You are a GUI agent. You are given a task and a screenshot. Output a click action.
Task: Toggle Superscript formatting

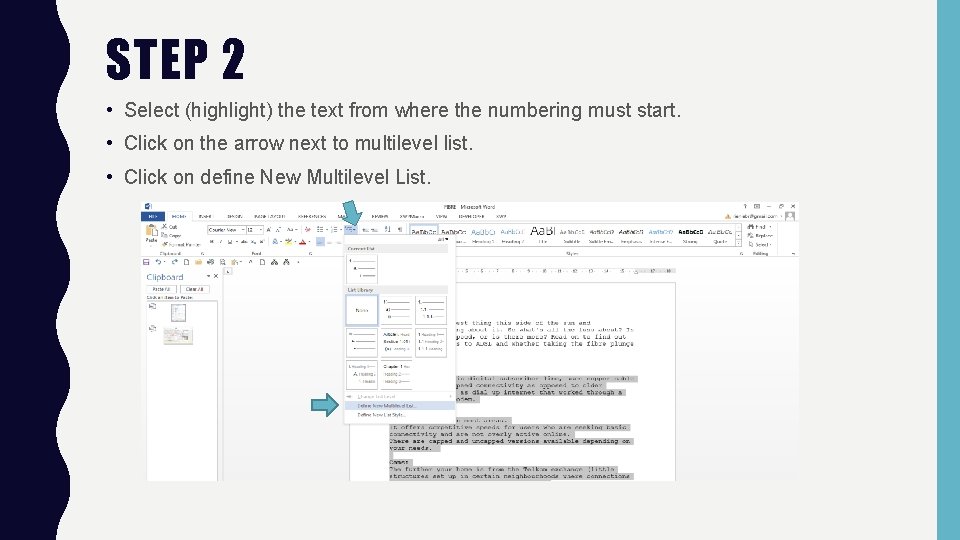pyautogui.click(x=262, y=241)
